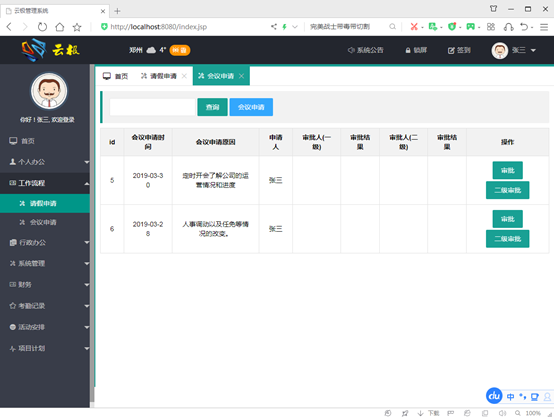Close the 会议申请 tab

(x=241, y=76)
